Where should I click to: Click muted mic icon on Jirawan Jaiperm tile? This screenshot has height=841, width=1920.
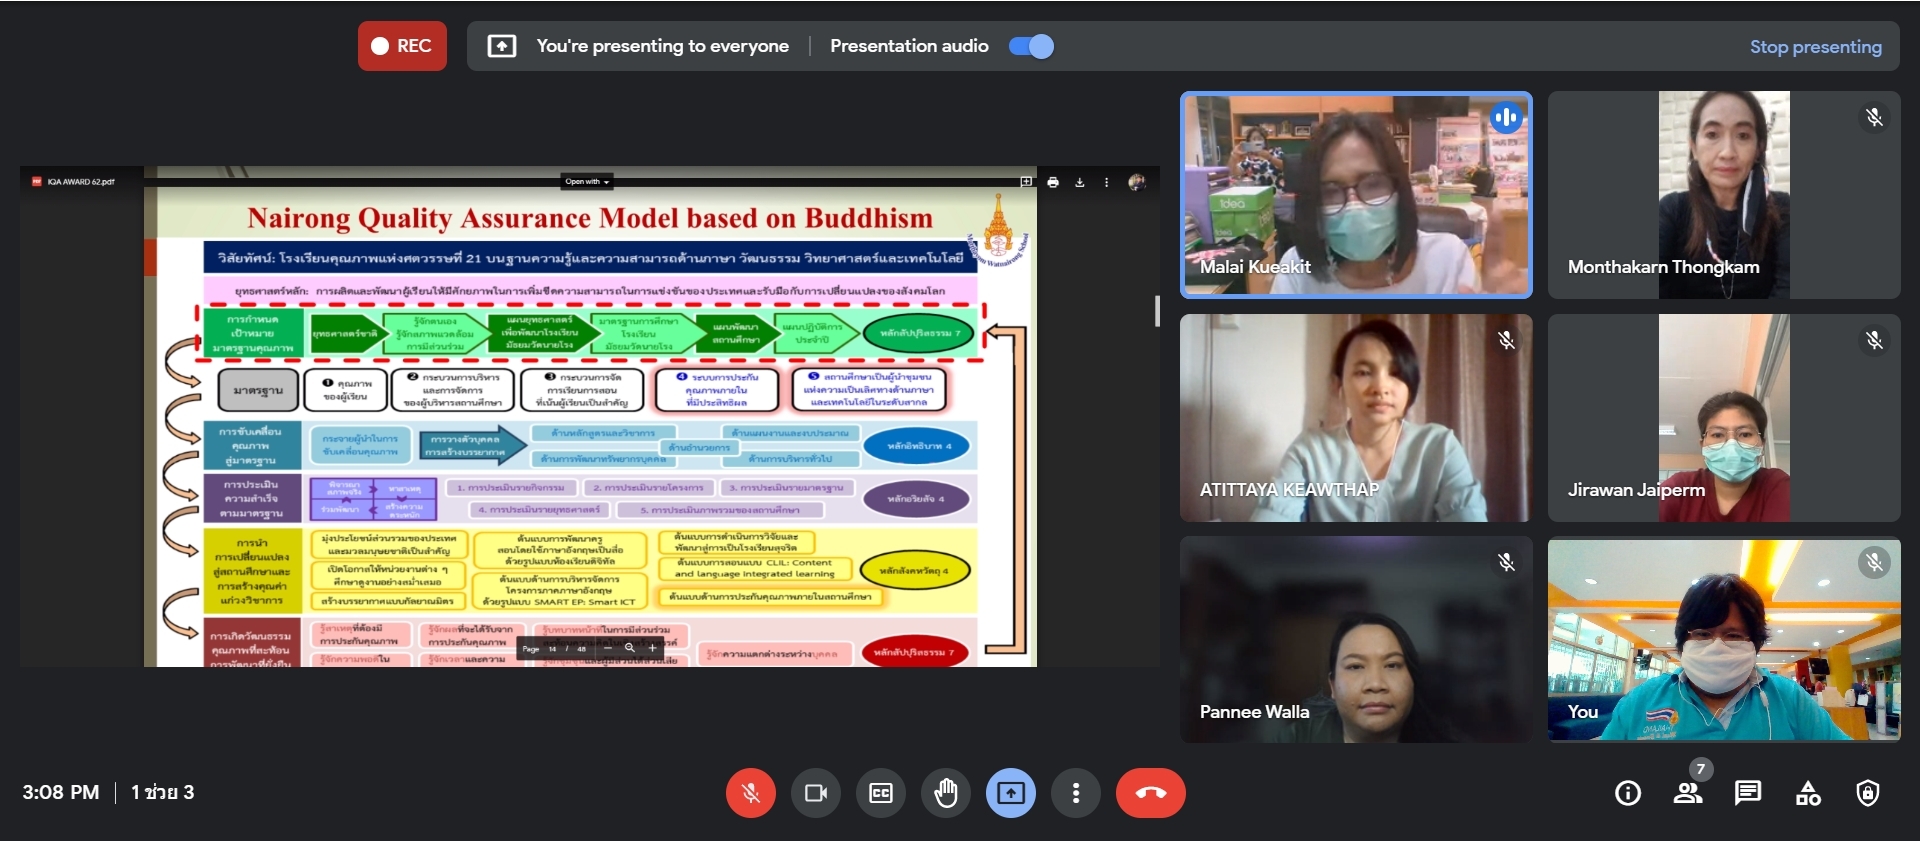(1874, 341)
